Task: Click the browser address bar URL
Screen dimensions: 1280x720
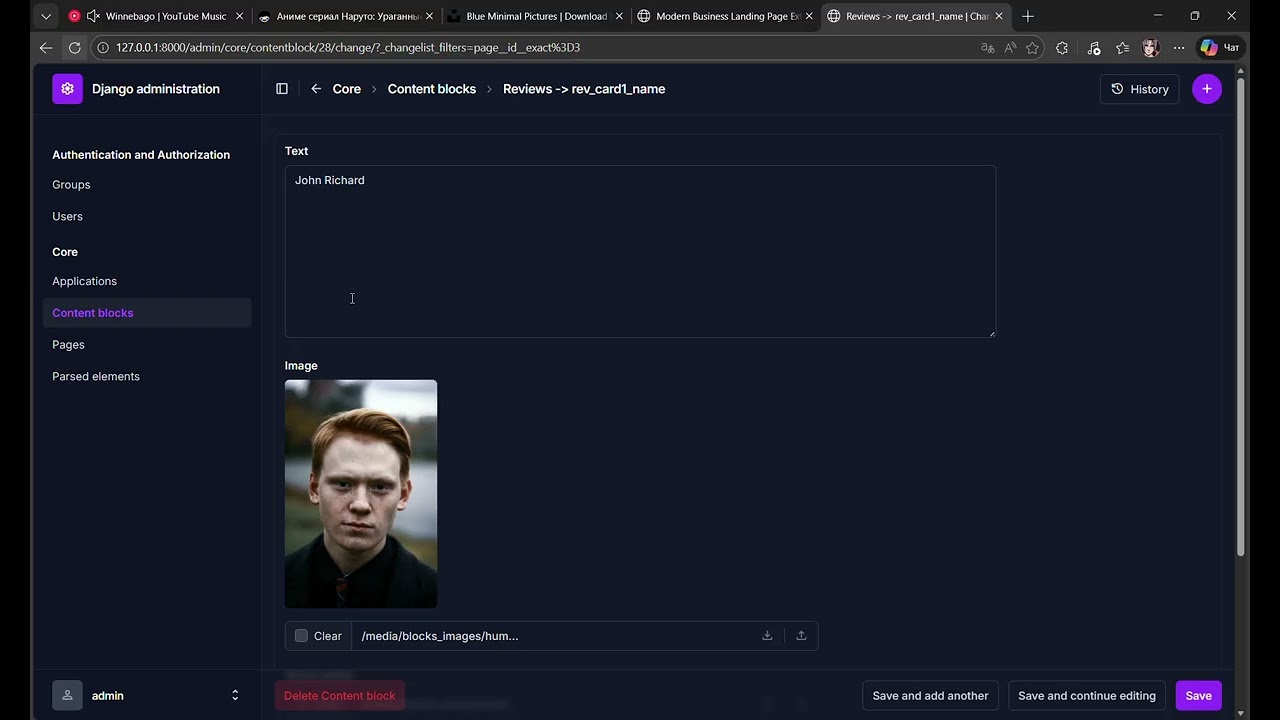Action: tap(348, 47)
